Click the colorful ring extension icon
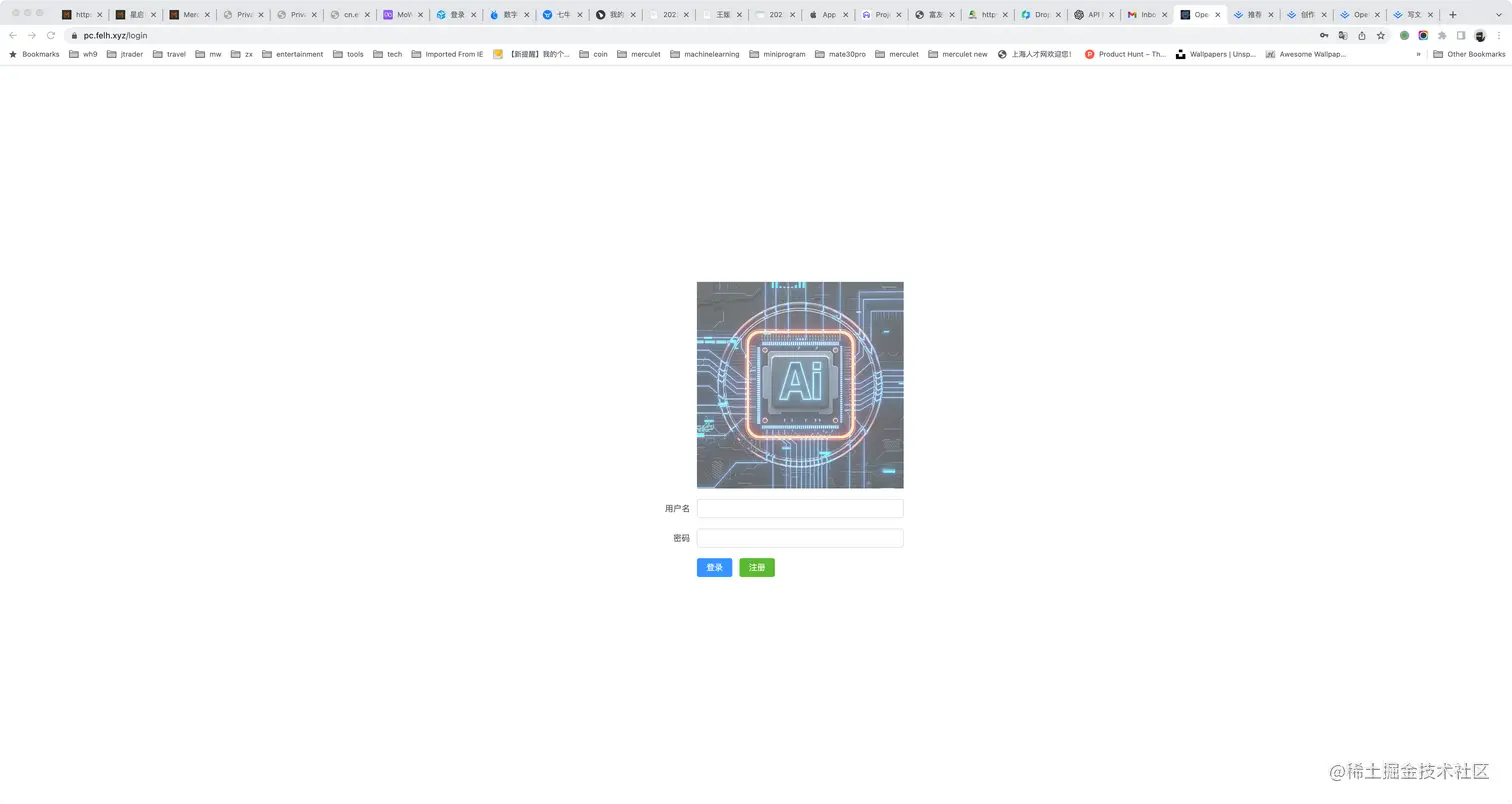Image resolution: width=1512 pixels, height=804 pixels. 1423,35
